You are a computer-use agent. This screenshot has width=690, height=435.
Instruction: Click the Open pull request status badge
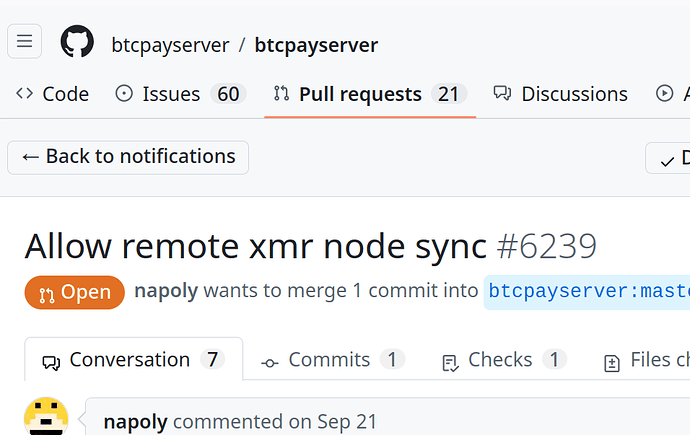coord(75,293)
